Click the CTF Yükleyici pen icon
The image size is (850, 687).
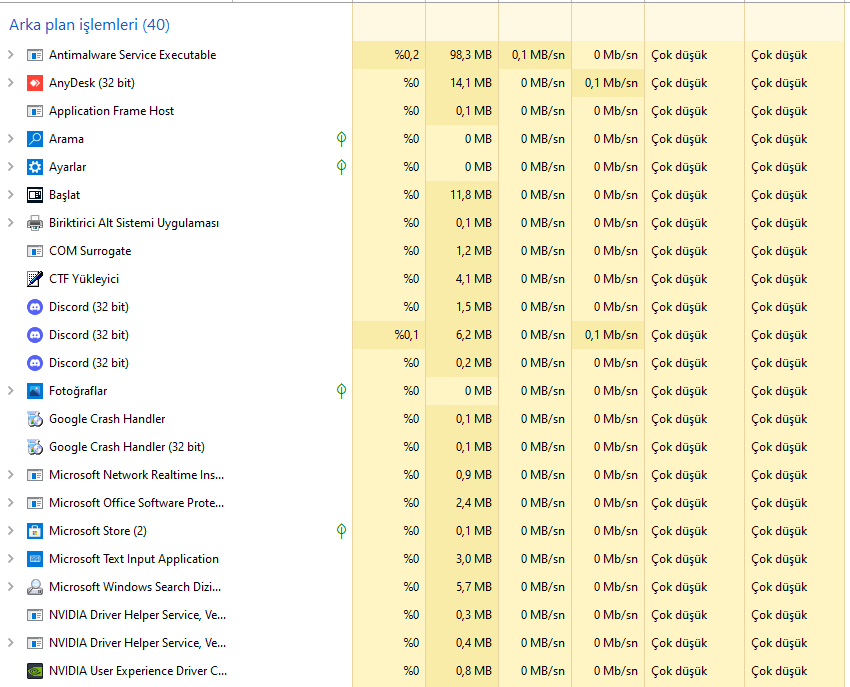coord(35,279)
